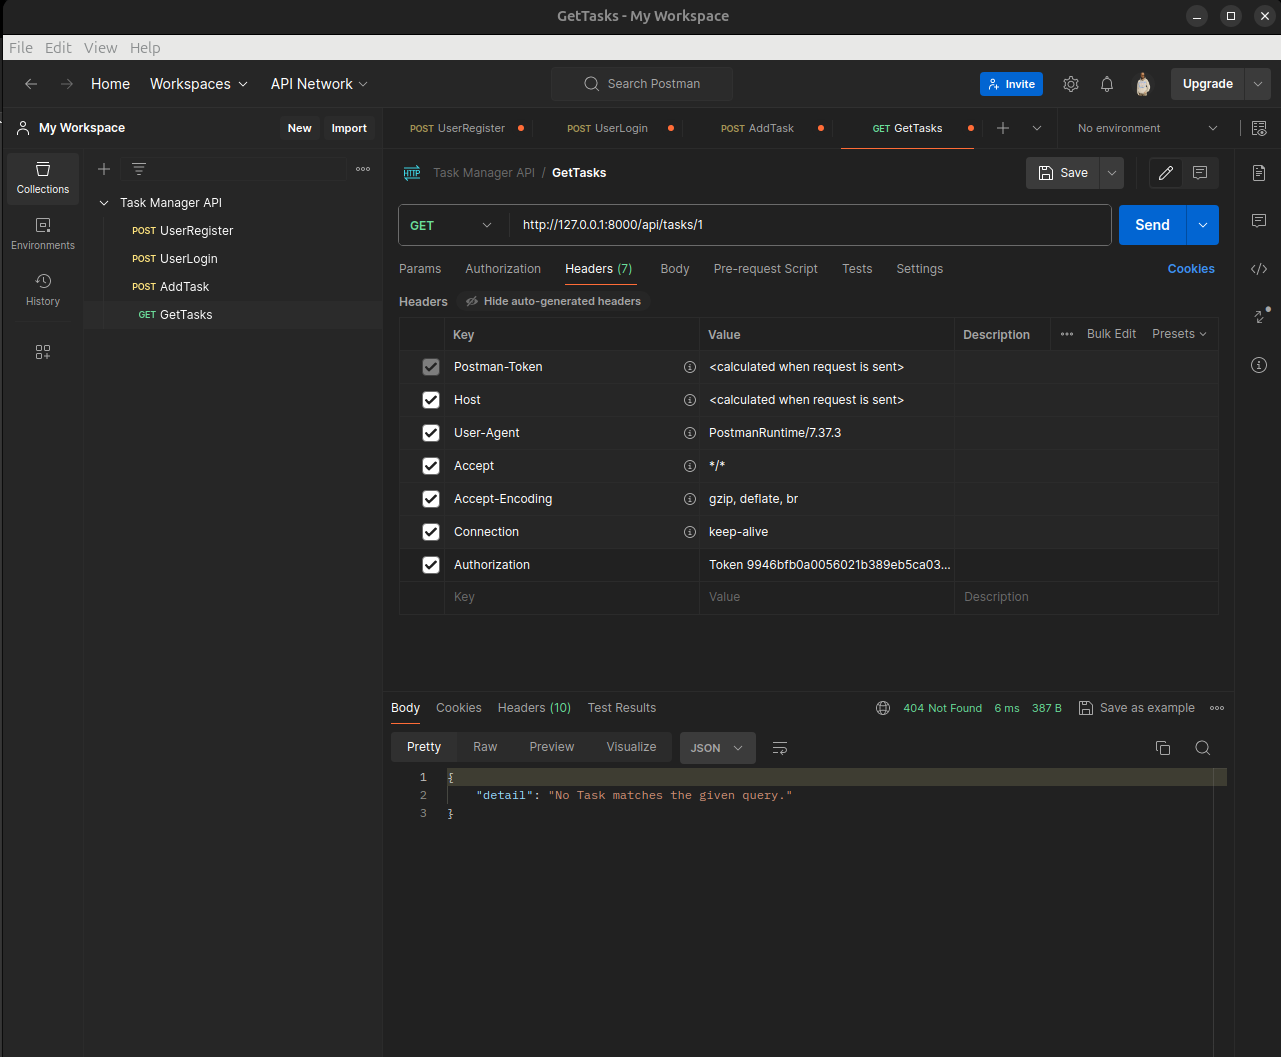Add a new request tab
This screenshot has height=1057, width=1281.
click(x=1003, y=128)
